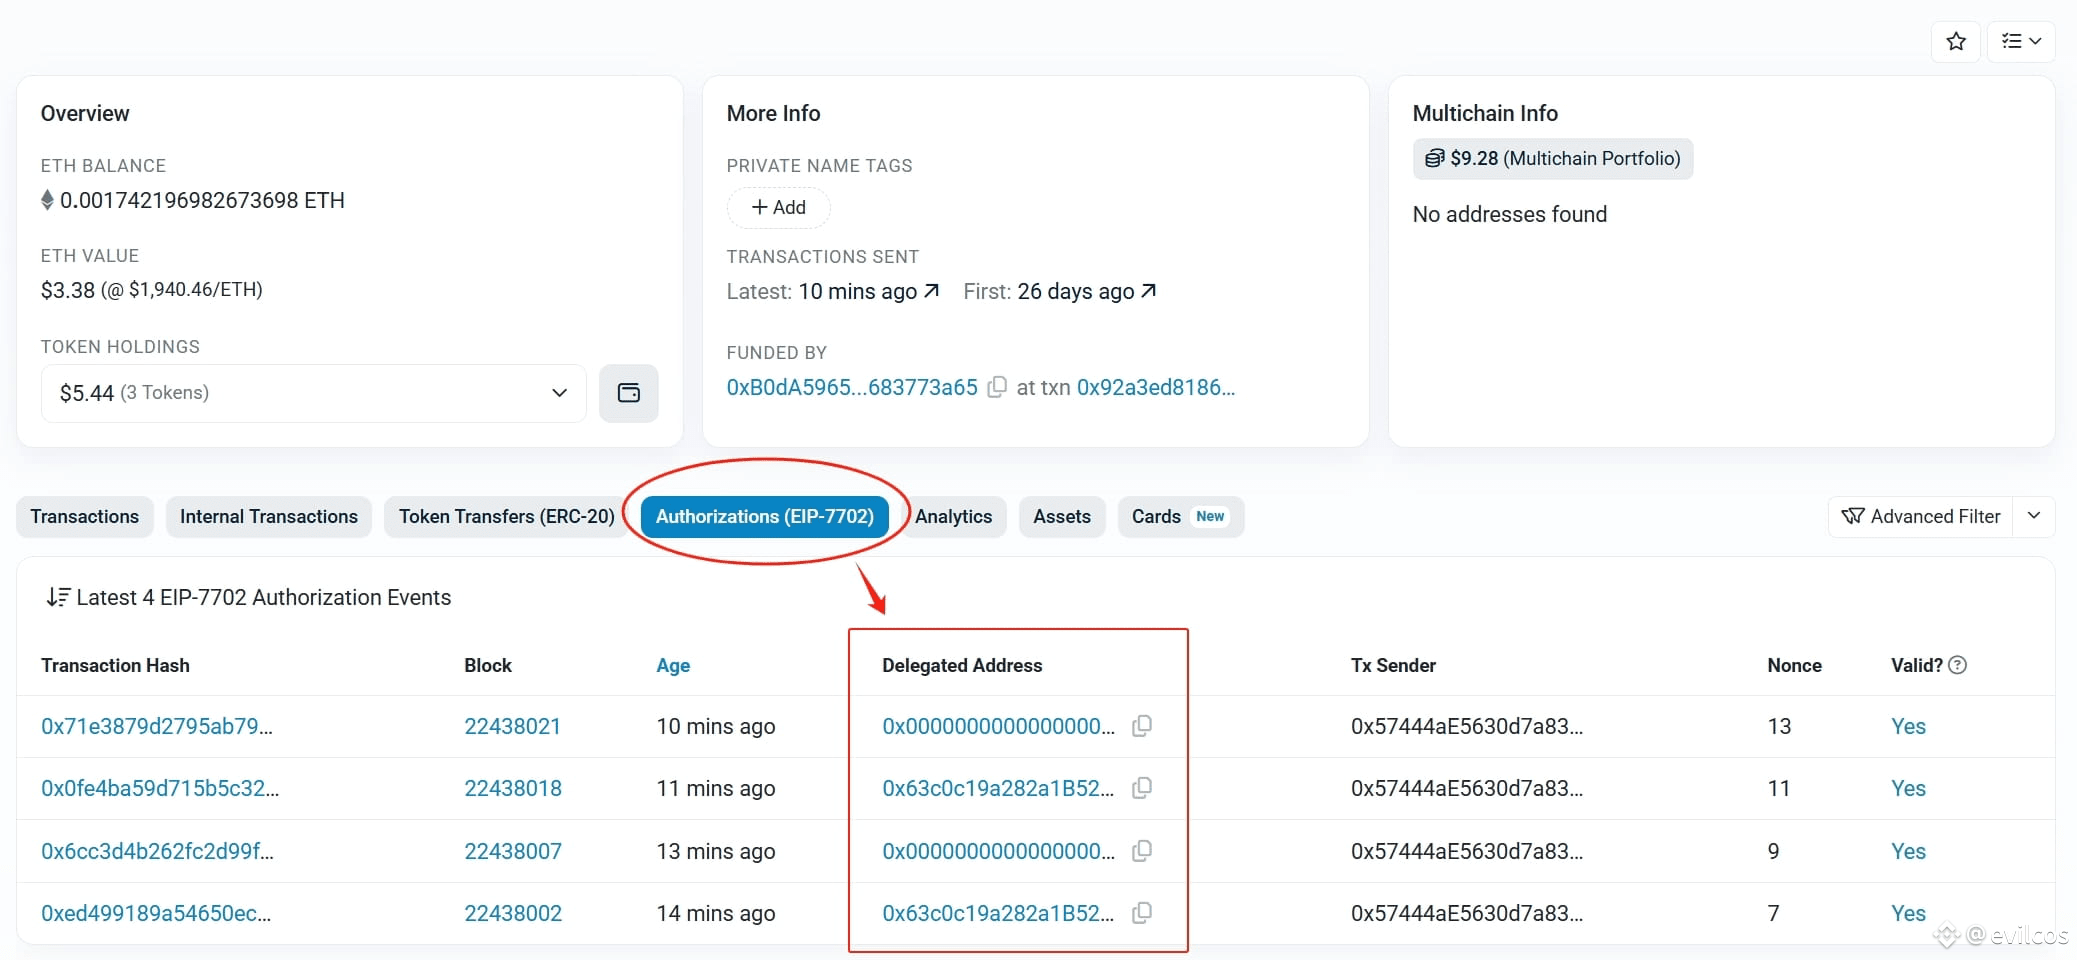2077x960 pixels.
Task: Click the sort icon beside Latest 4 events
Action: (58, 597)
